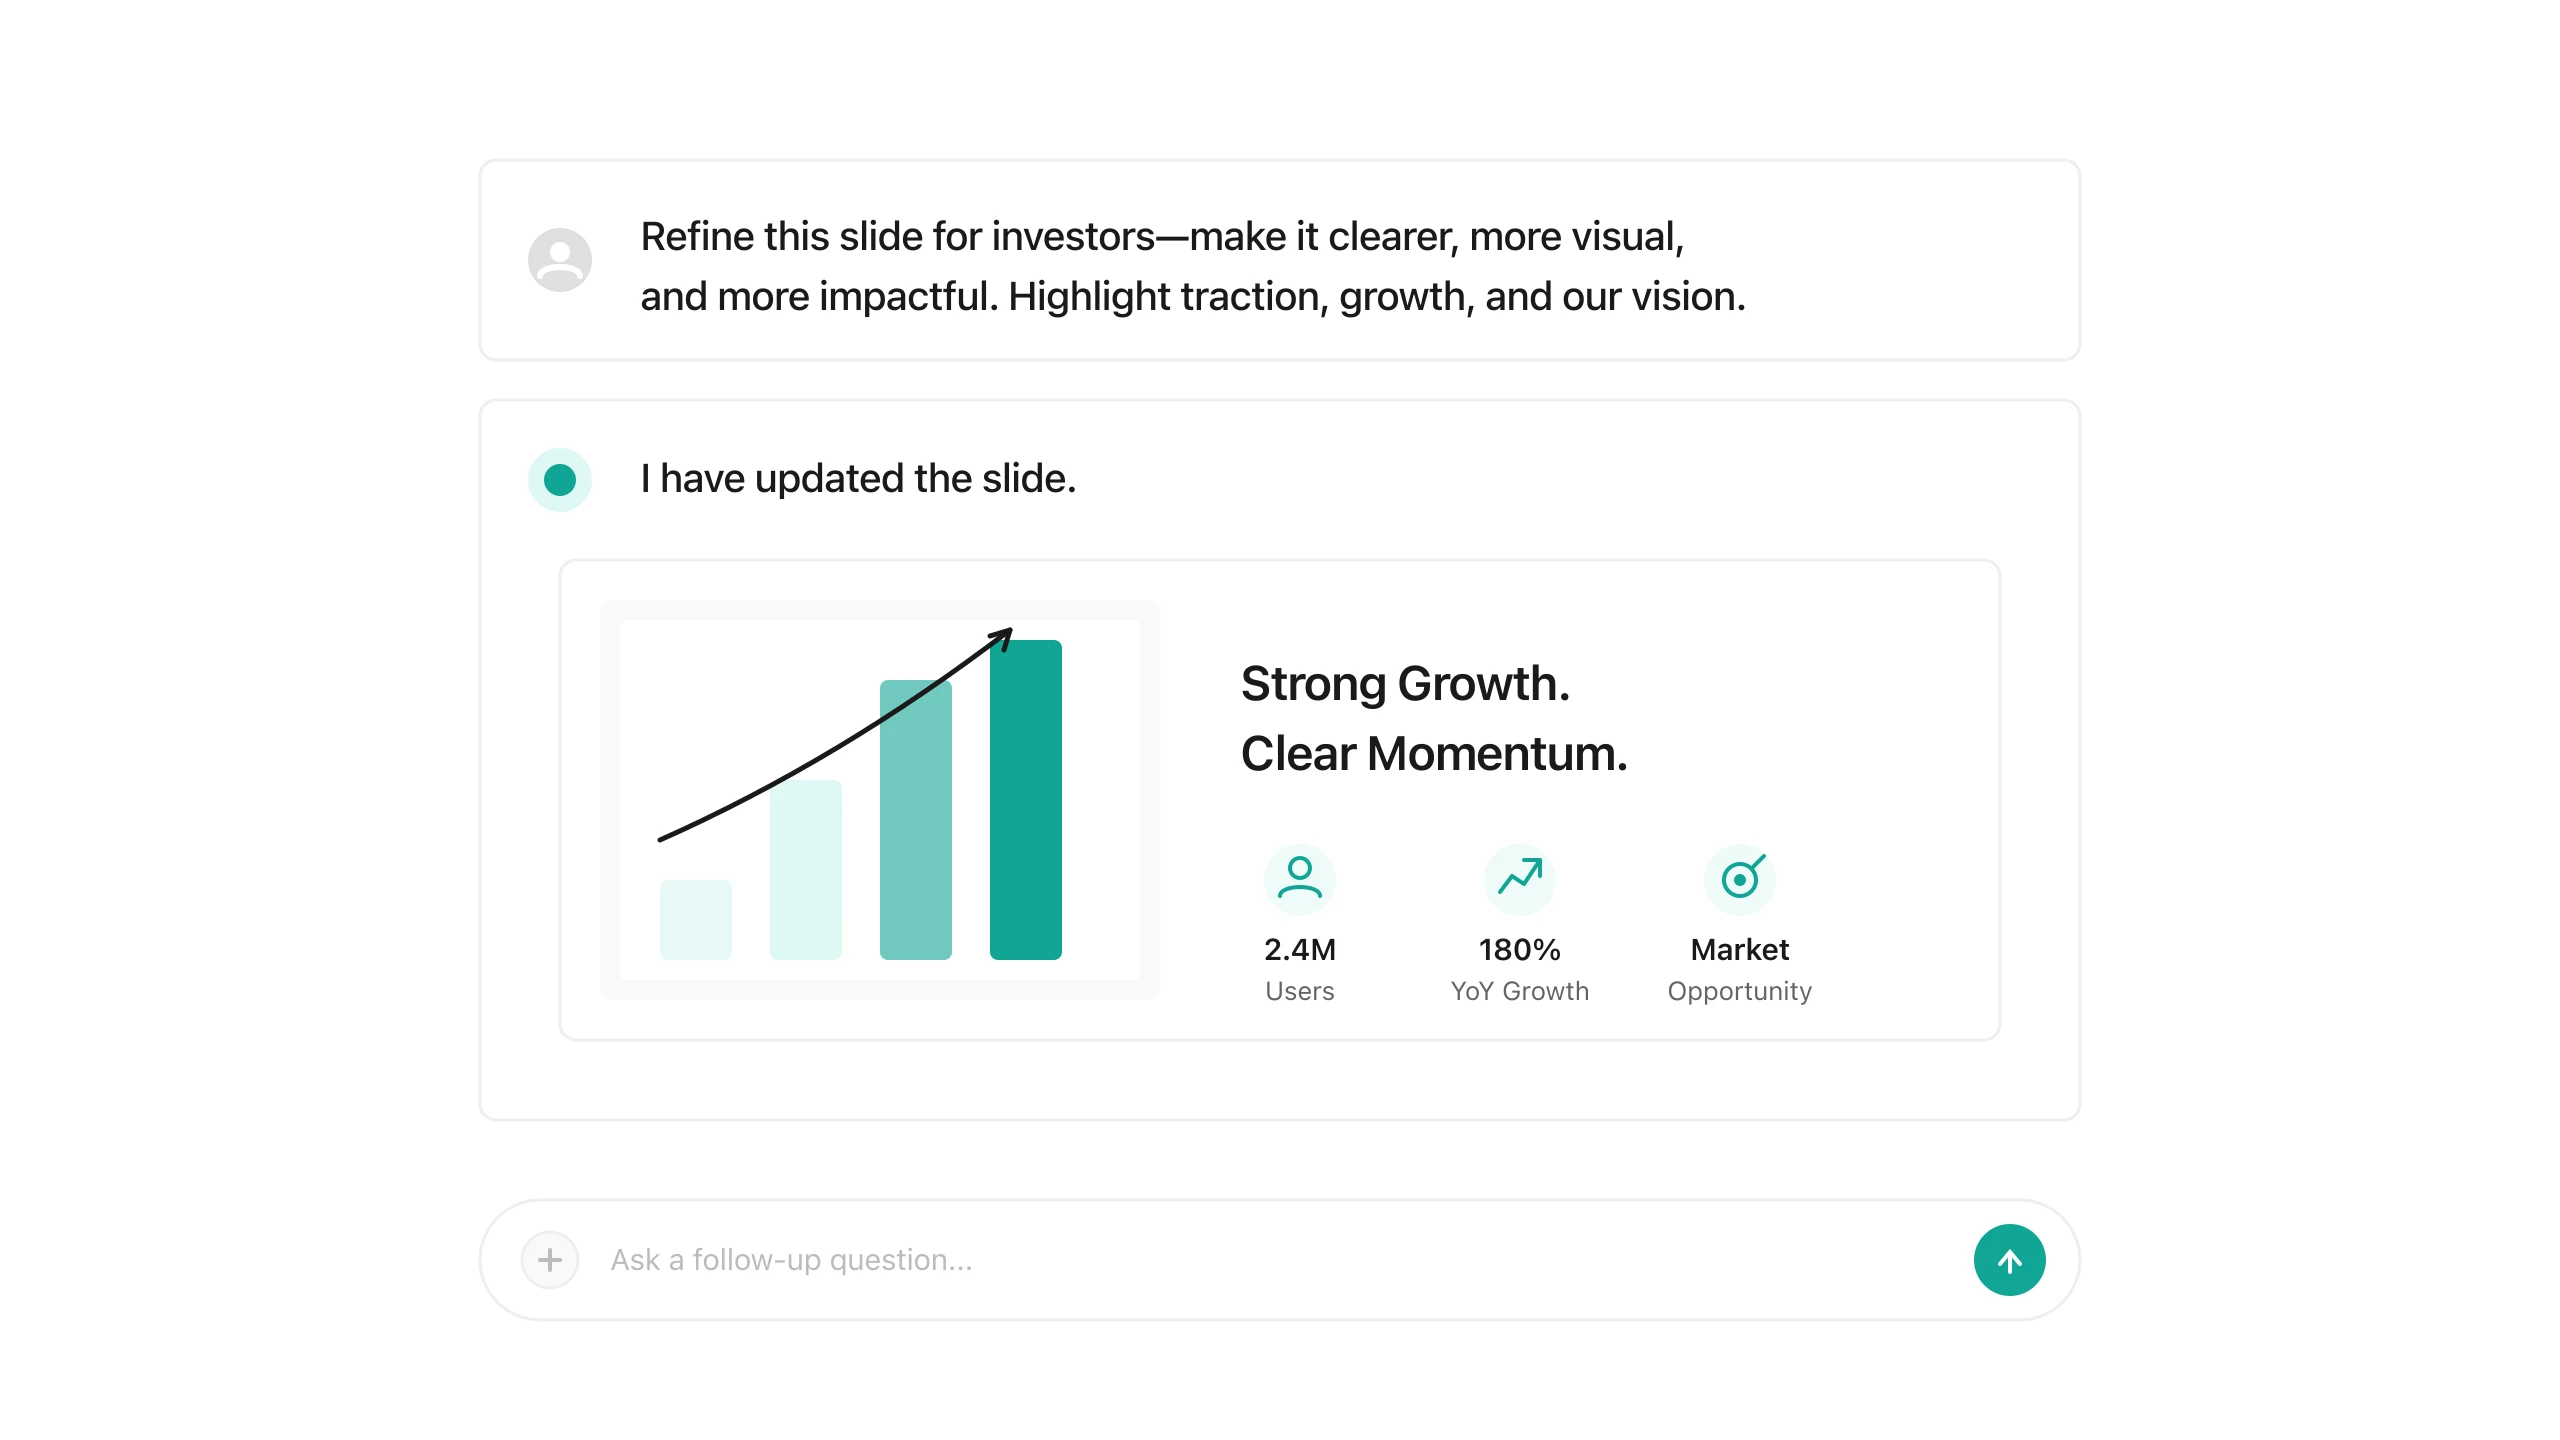
Task: Click the shortest pale chart bar
Action: [695, 920]
